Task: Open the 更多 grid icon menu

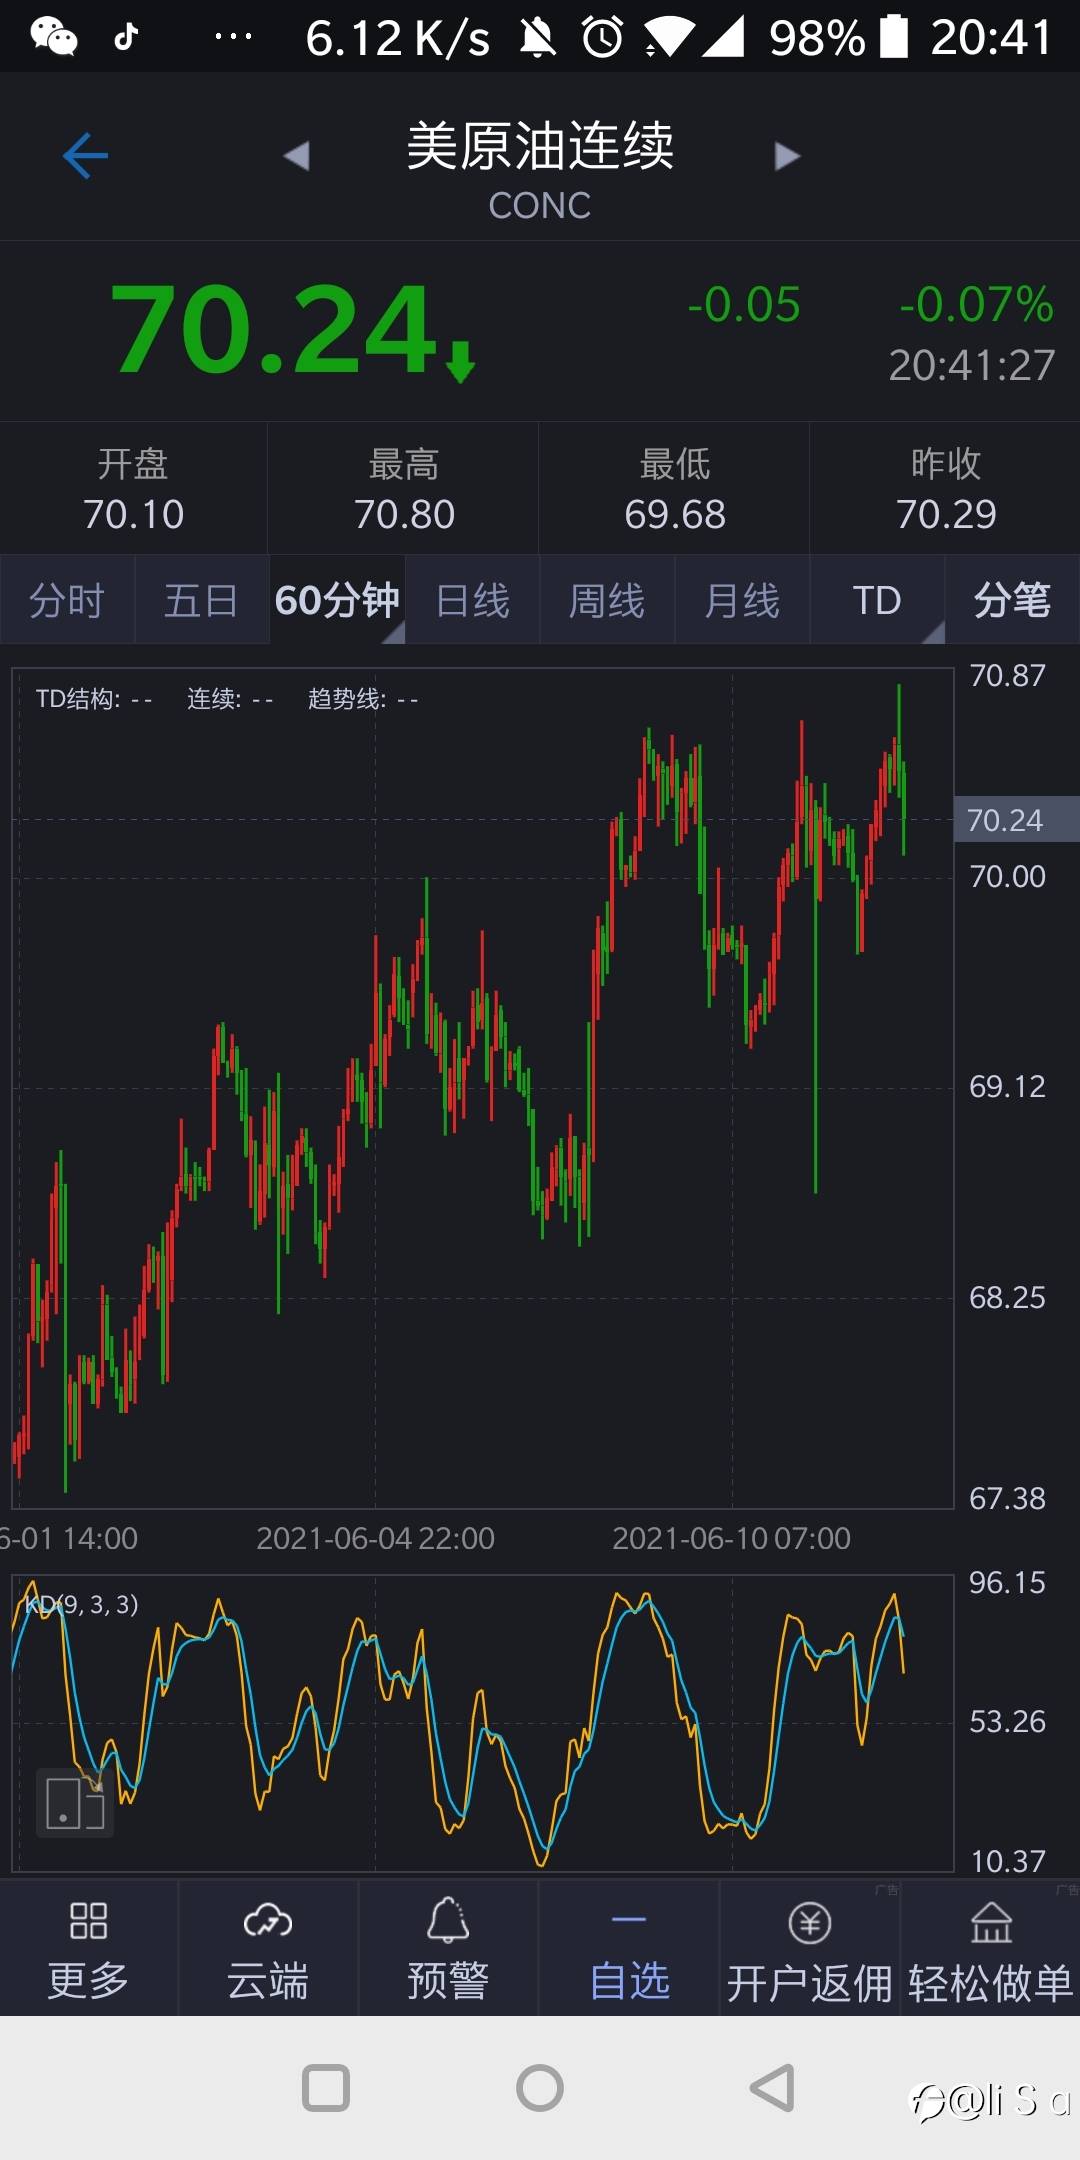Action: click(x=88, y=1921)
